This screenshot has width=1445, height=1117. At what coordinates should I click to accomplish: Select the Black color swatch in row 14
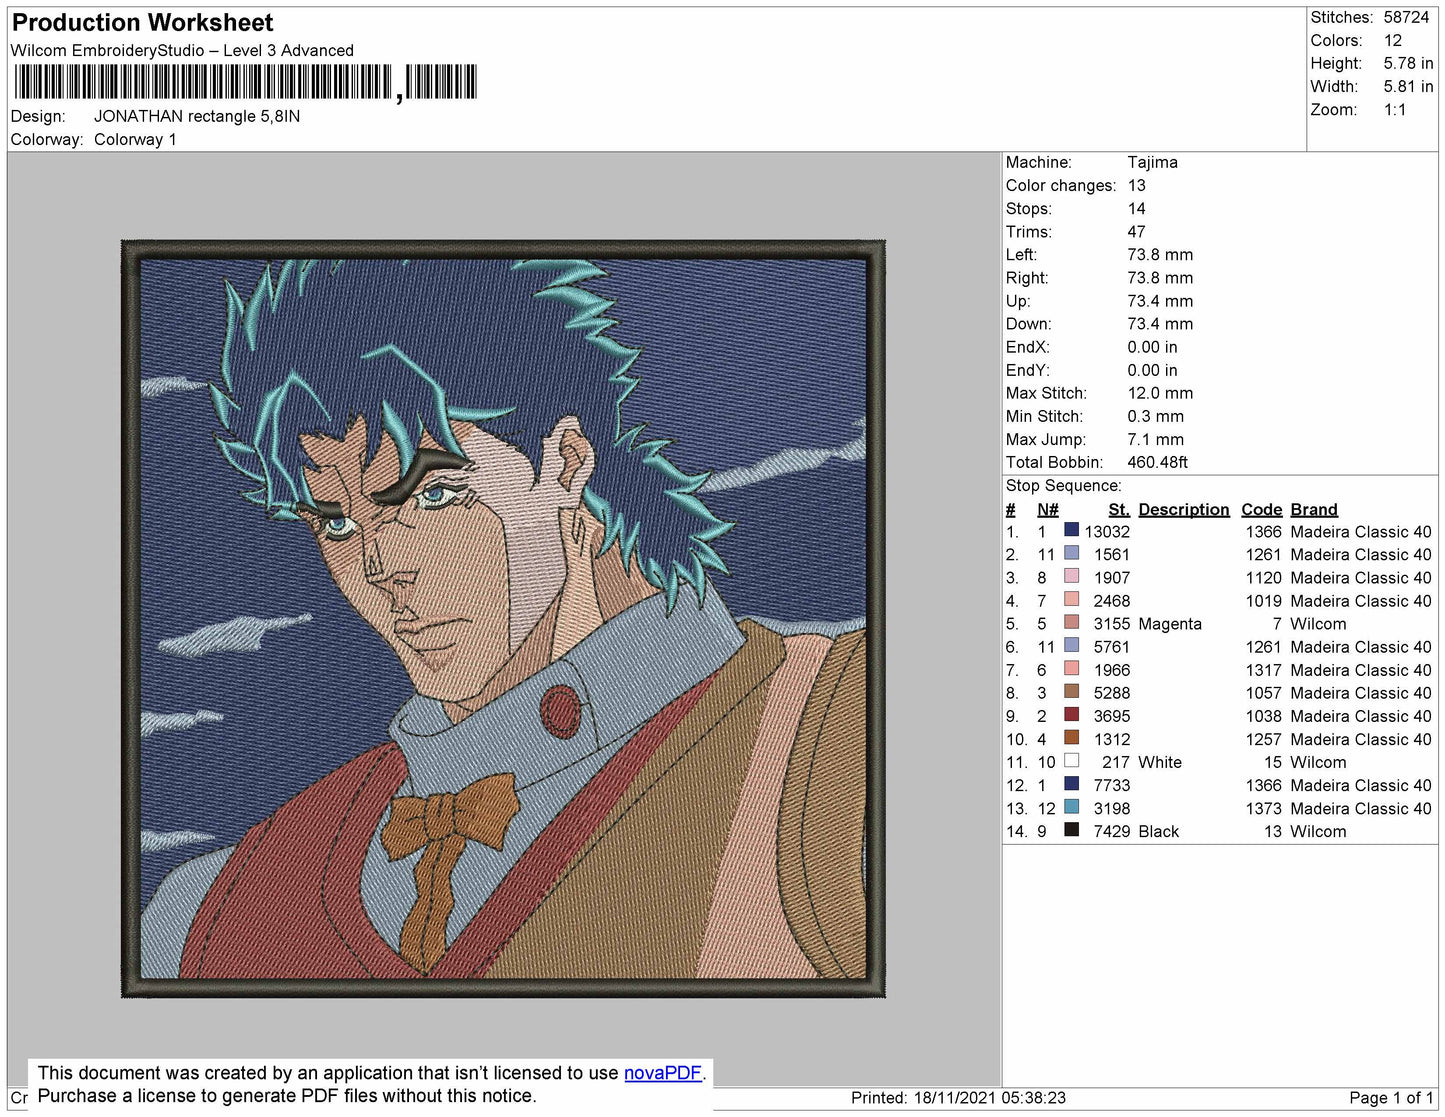(x=1072, y=829)
